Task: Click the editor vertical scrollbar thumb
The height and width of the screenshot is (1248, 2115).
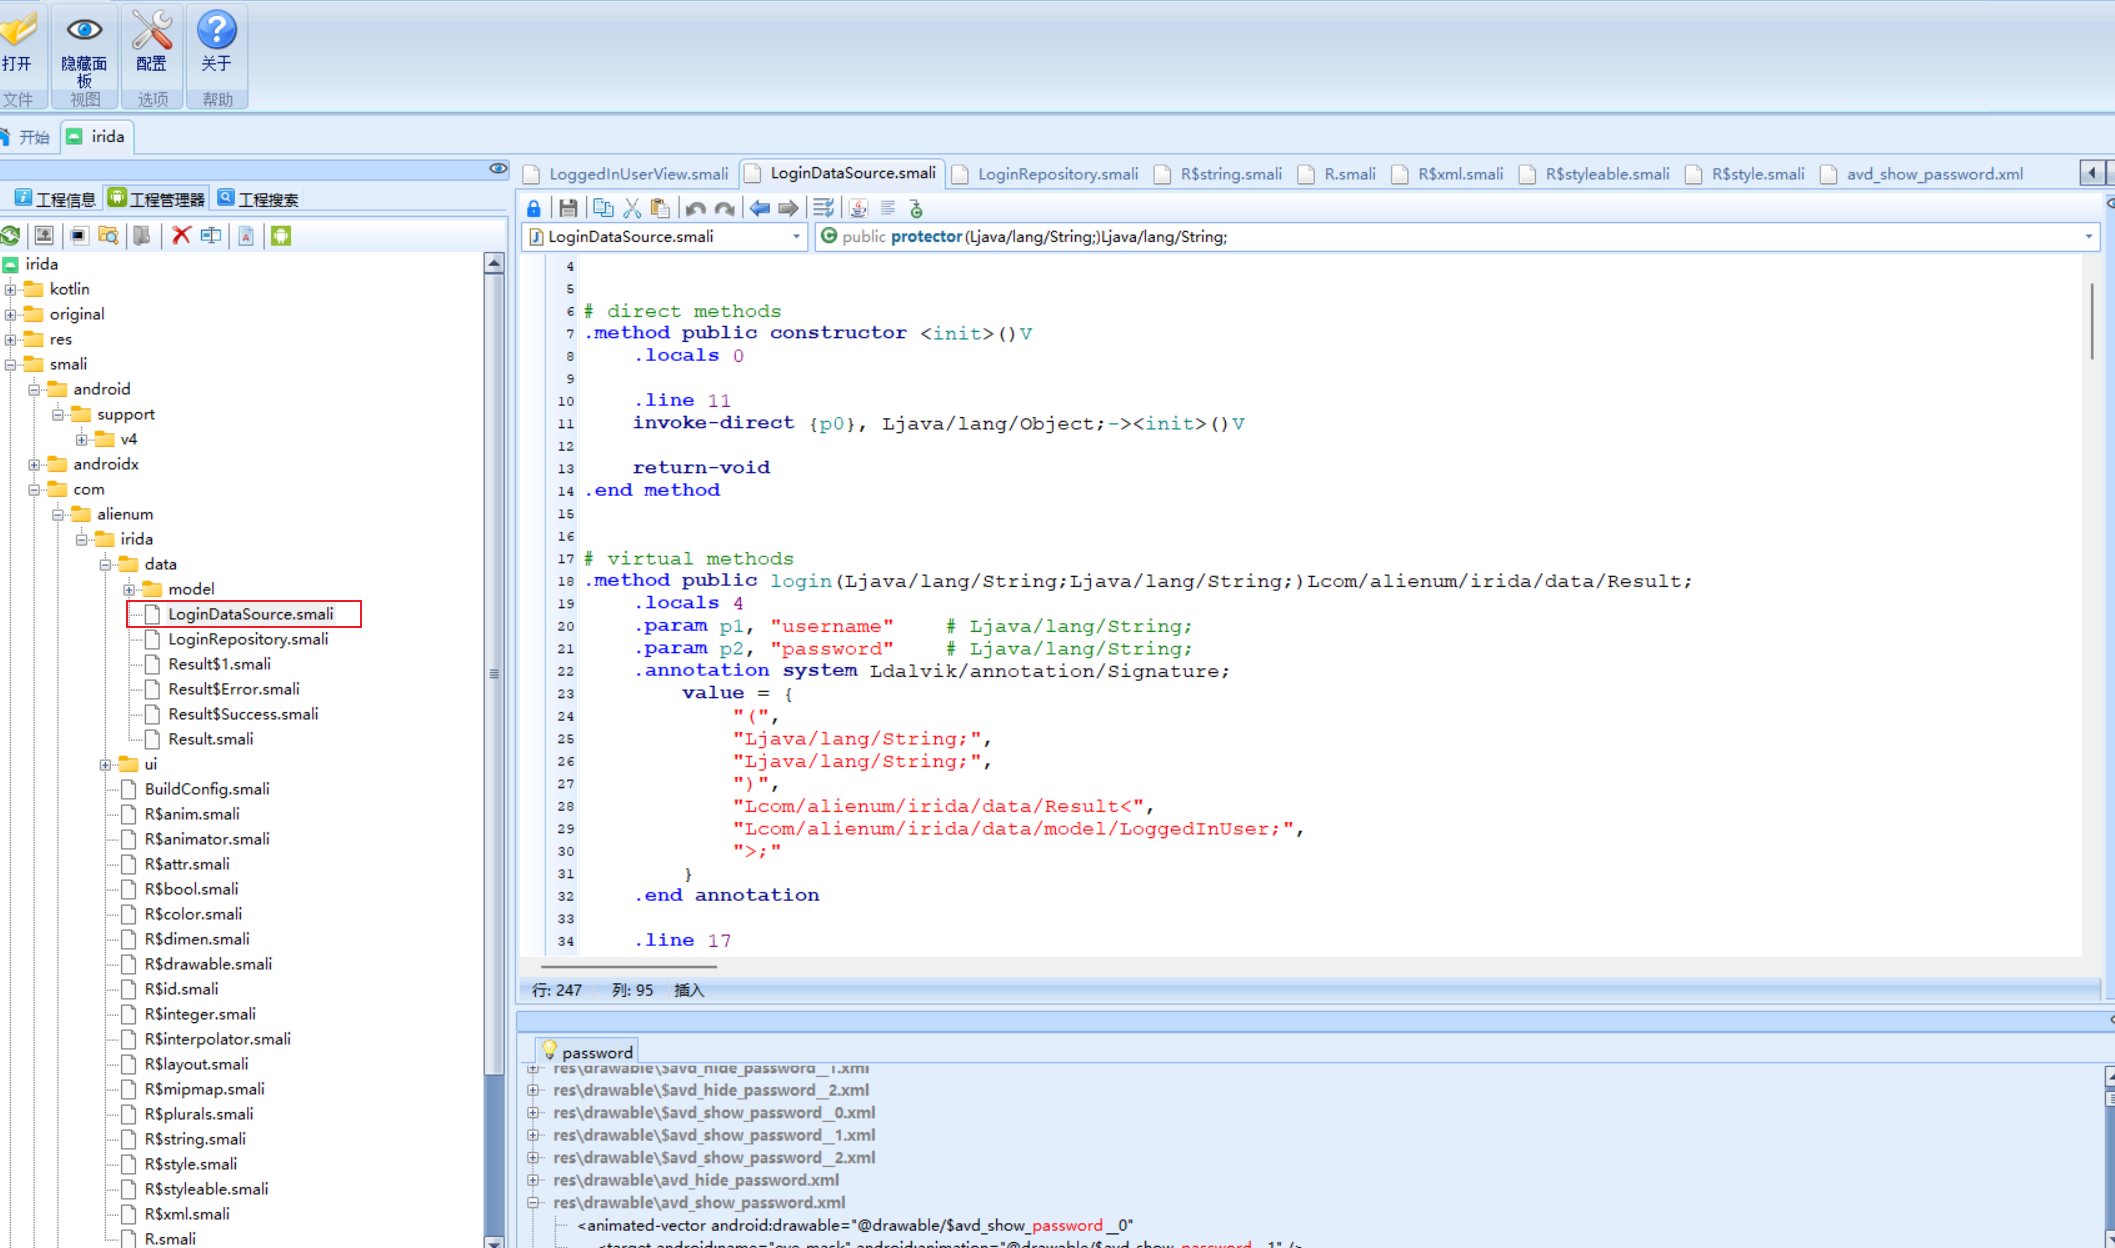Action: [x=2092, y=322]
